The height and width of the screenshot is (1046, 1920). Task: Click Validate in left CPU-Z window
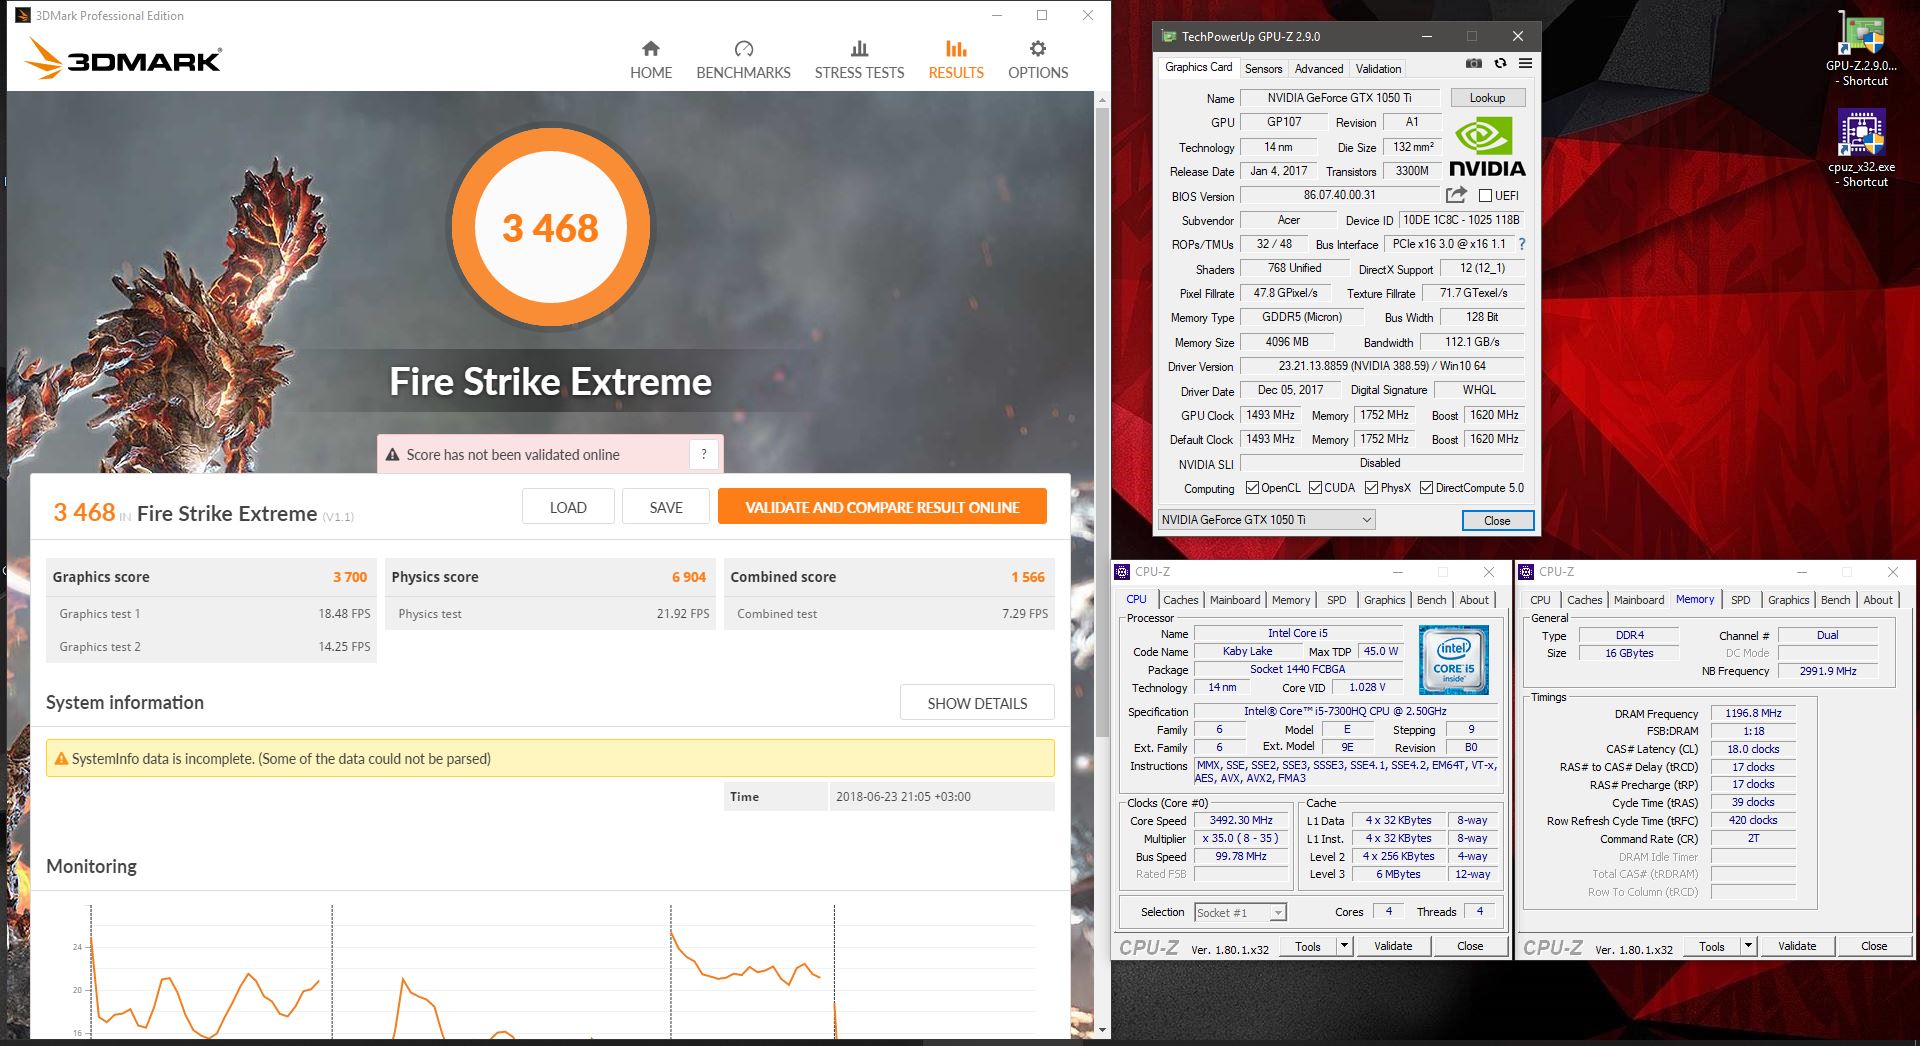(1393, 946)
